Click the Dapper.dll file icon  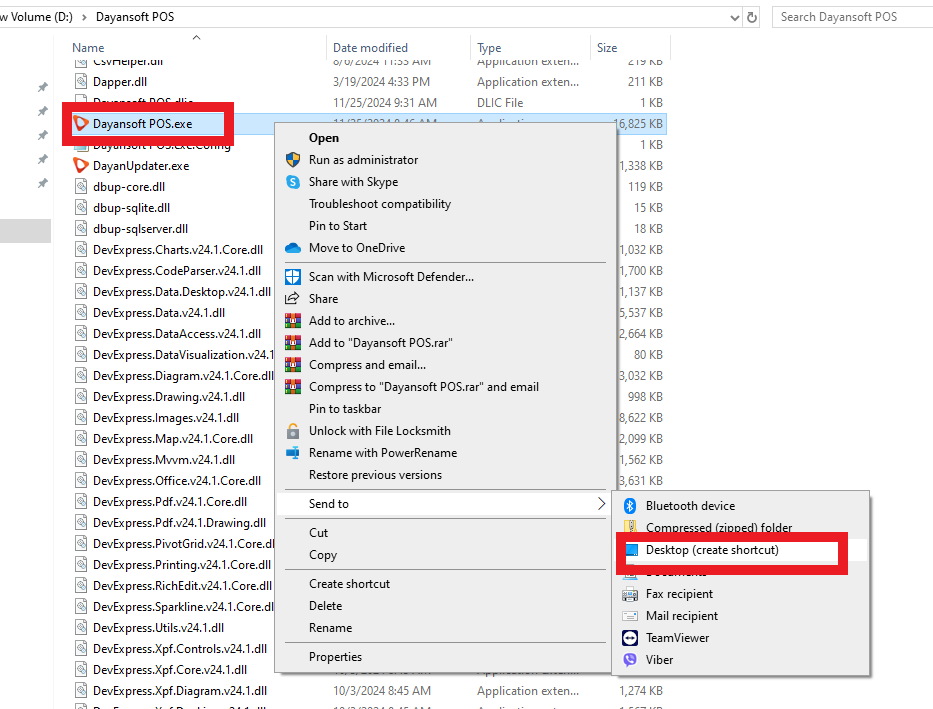pyautogui.click(x=81, y=81)
